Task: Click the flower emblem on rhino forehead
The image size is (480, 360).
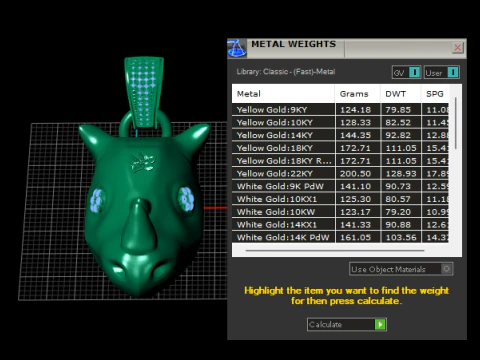Action: tap(143, 163)
